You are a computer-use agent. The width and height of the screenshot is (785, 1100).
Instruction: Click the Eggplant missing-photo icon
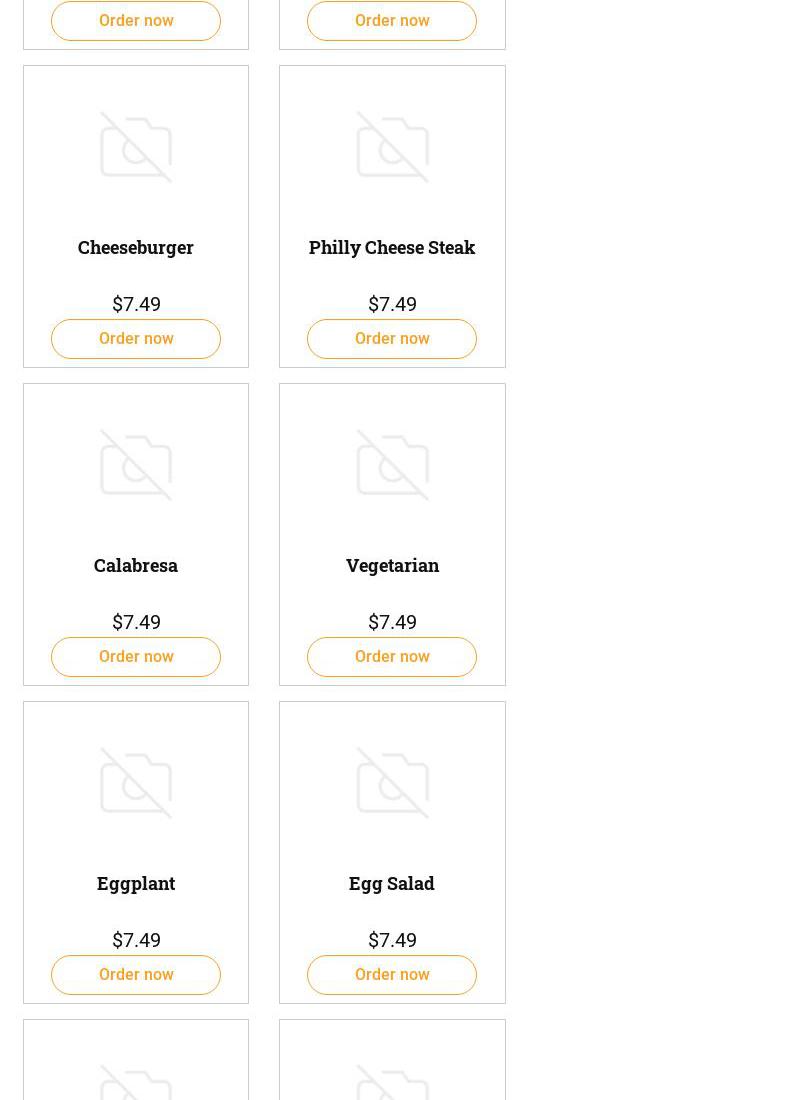(x=136, y=783)
